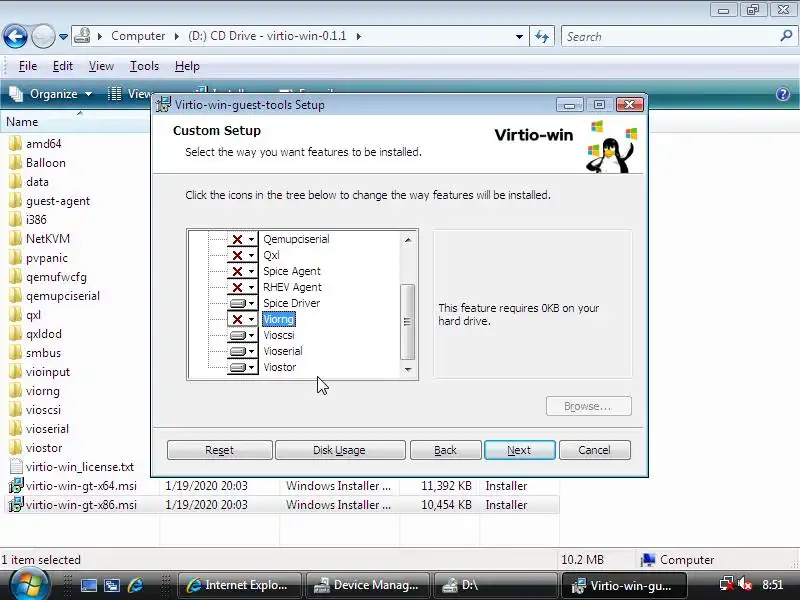The height and width of the screenshot is (600, 800).
Task: Open Vioserial feature install dropdown
Action: tap(242, 351)
